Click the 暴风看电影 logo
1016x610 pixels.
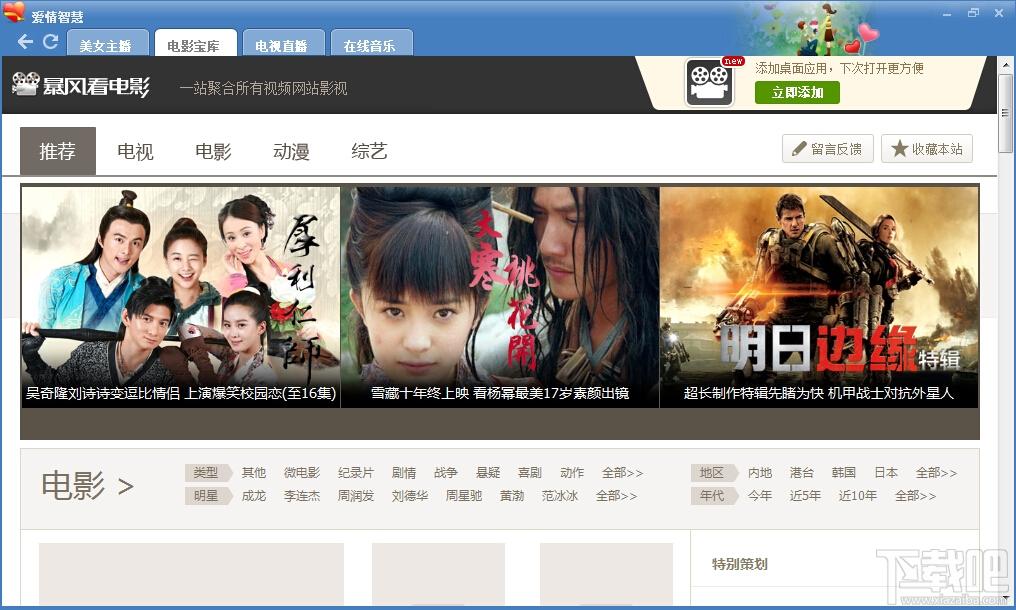point(81,86)
